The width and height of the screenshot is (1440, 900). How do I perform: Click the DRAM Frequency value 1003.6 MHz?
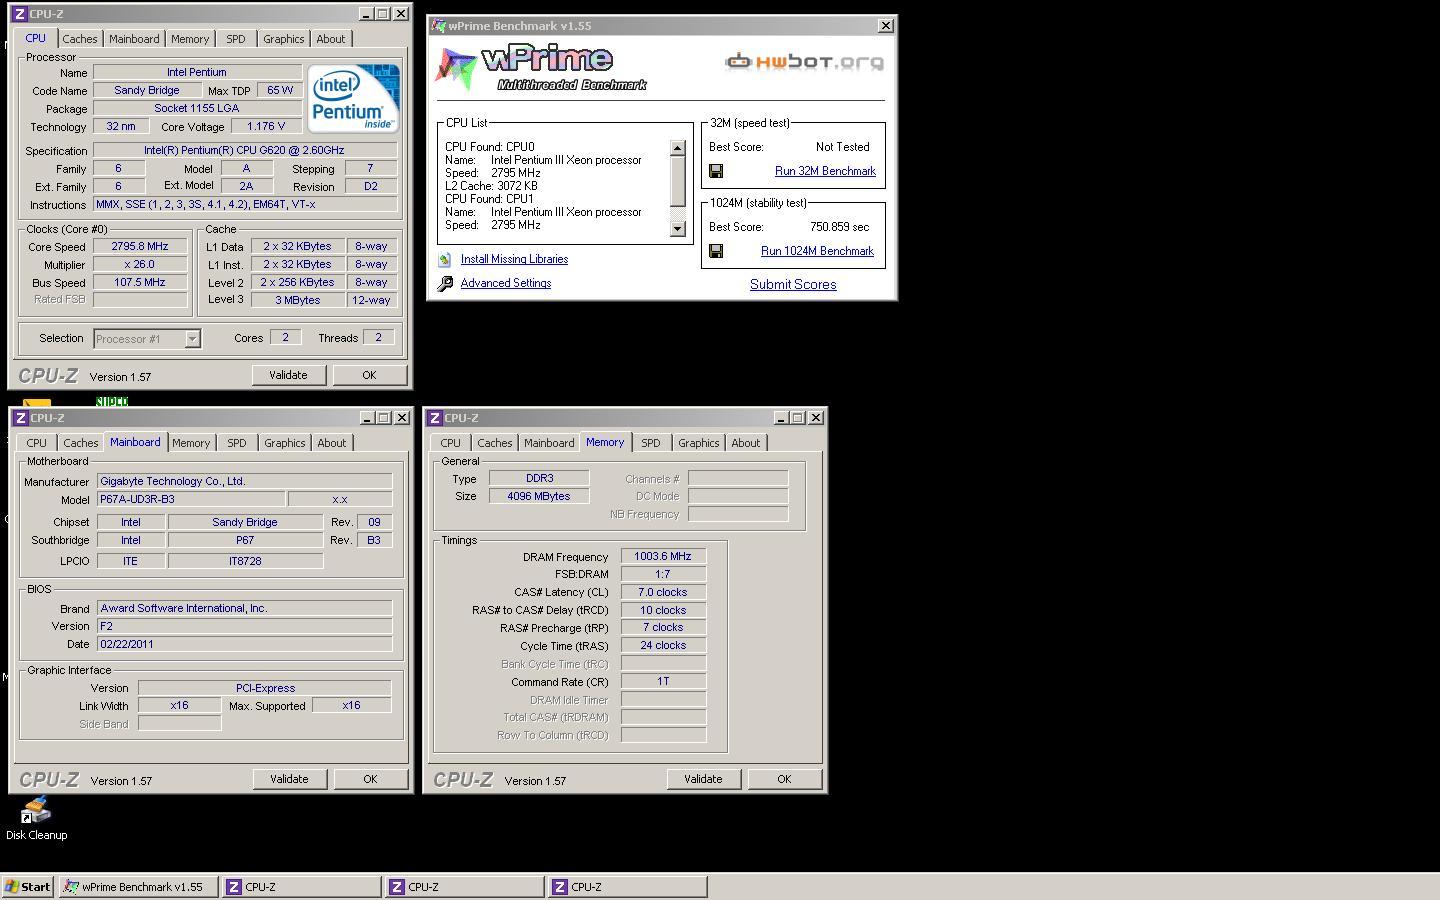pos(663,556)
